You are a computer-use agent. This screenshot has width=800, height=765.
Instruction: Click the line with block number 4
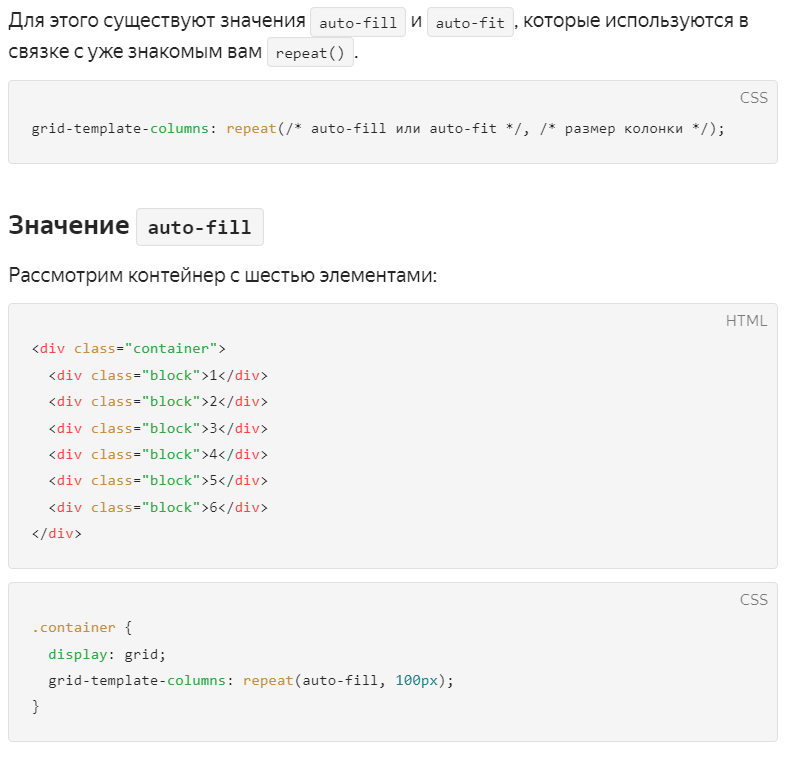(158, 454)
